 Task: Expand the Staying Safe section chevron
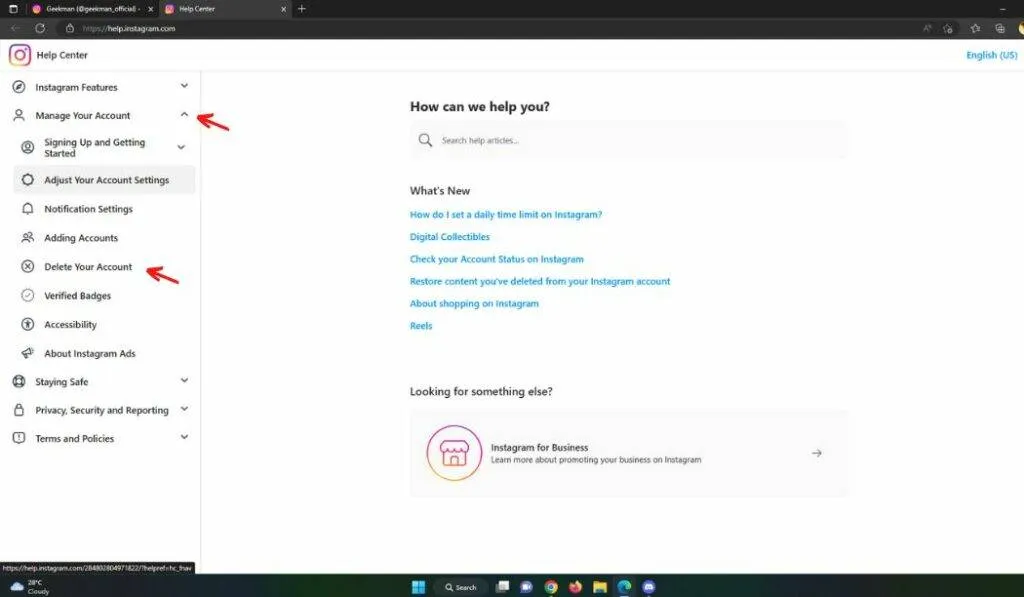pyautogui.click(x=184, y=380)
